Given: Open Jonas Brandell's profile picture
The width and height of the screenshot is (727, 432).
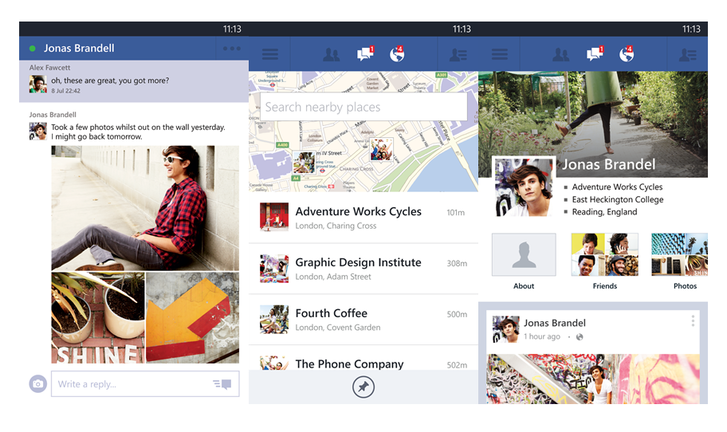Looking at the screenshot, I should (x=523, y=187).
